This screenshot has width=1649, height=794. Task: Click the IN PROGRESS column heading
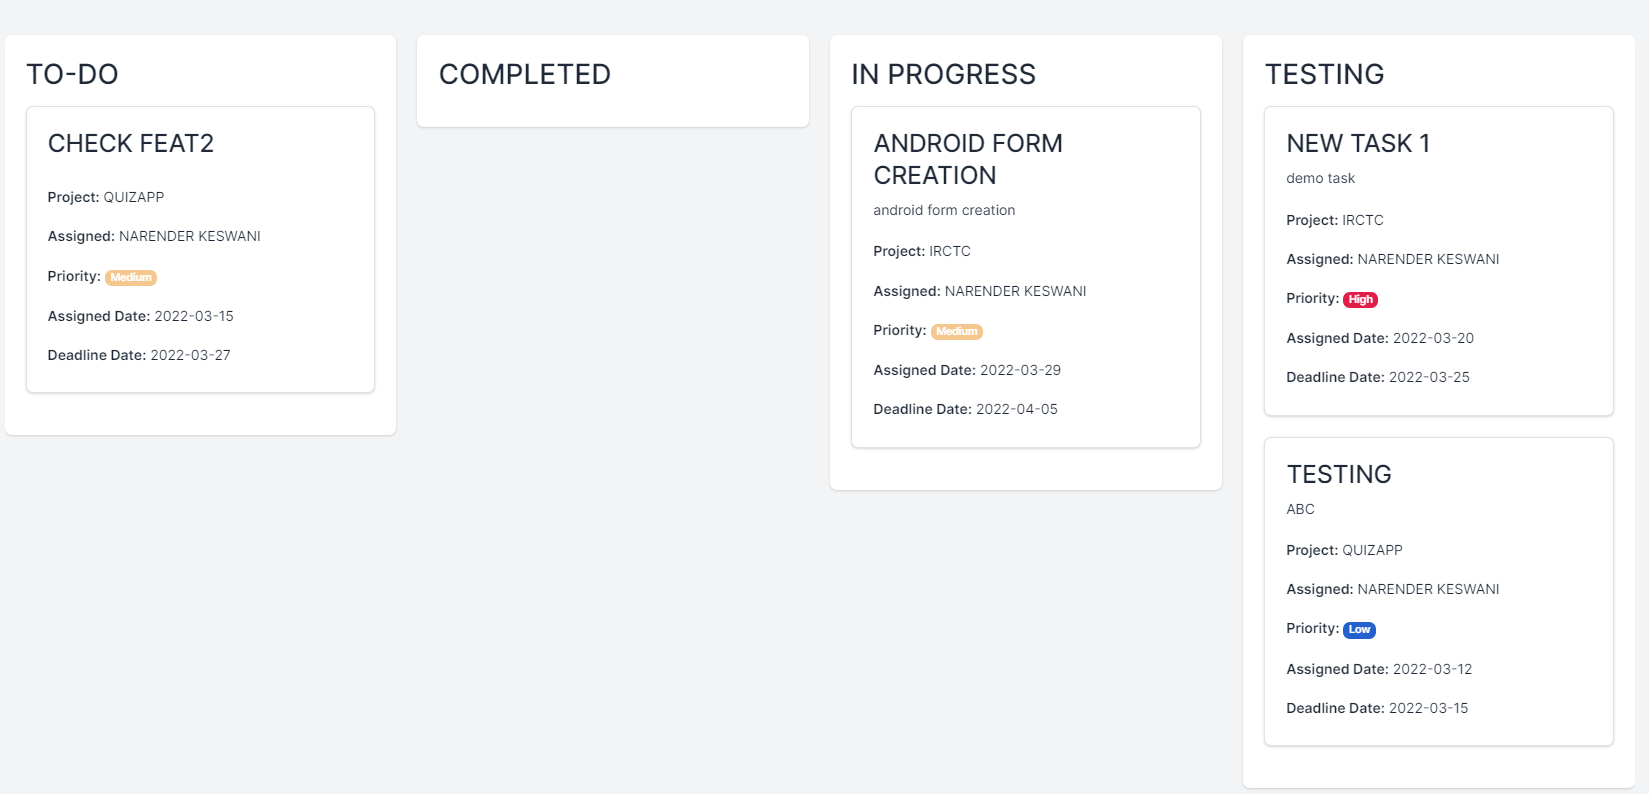(x=943, y=74)
